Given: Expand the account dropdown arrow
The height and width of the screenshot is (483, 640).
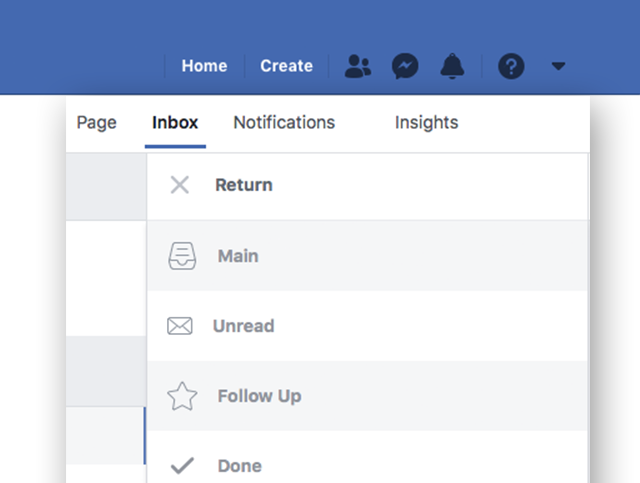Looking at the screenshot, I should (558, 66).
